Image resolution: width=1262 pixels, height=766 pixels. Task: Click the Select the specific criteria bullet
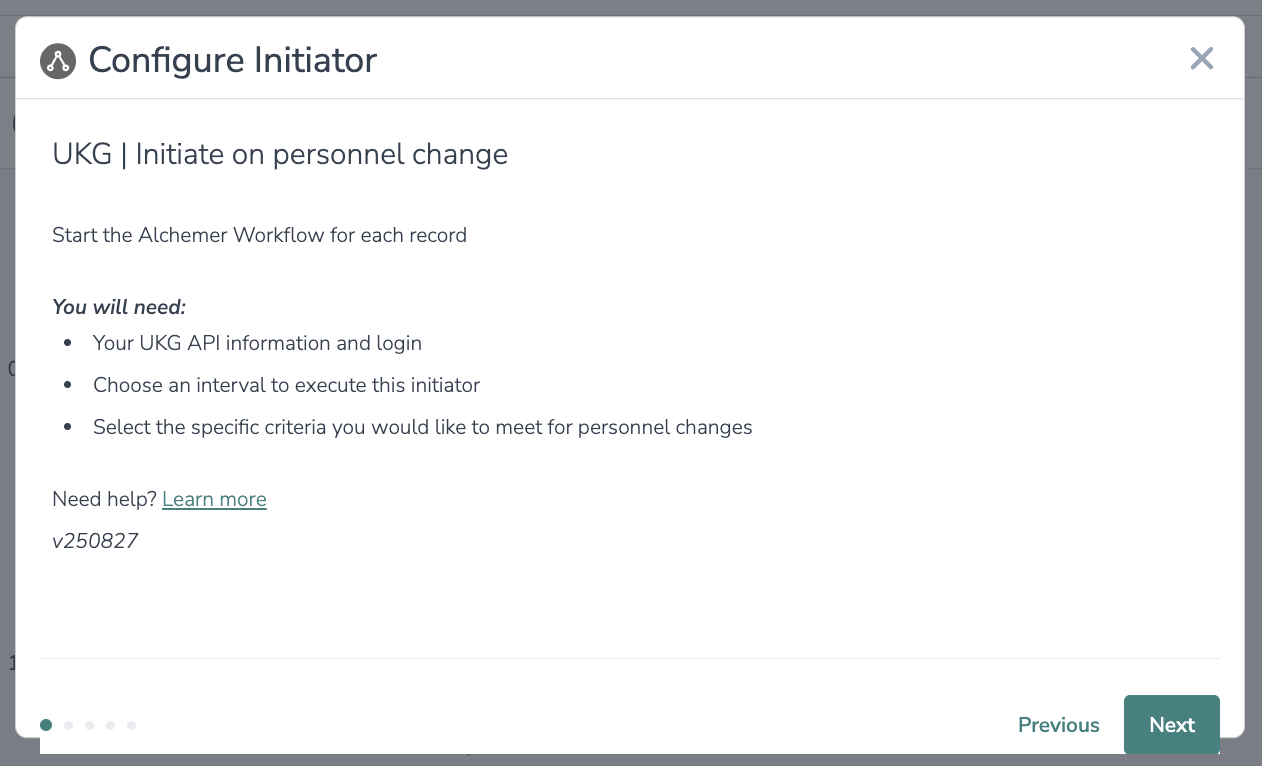422,427
